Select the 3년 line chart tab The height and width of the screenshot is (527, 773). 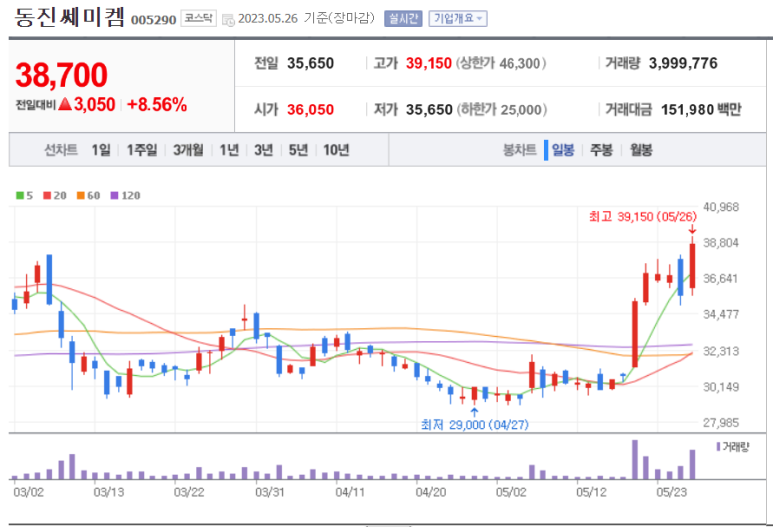(263, 150)
